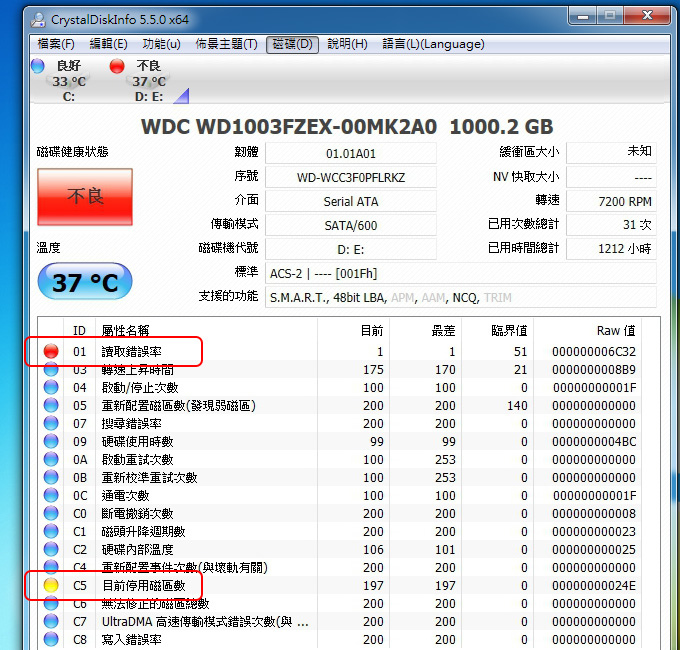Click the power on hours field 1212 小時
This screenshot has width=680, height=650.
pyautogui.click(x=611, y=248)
